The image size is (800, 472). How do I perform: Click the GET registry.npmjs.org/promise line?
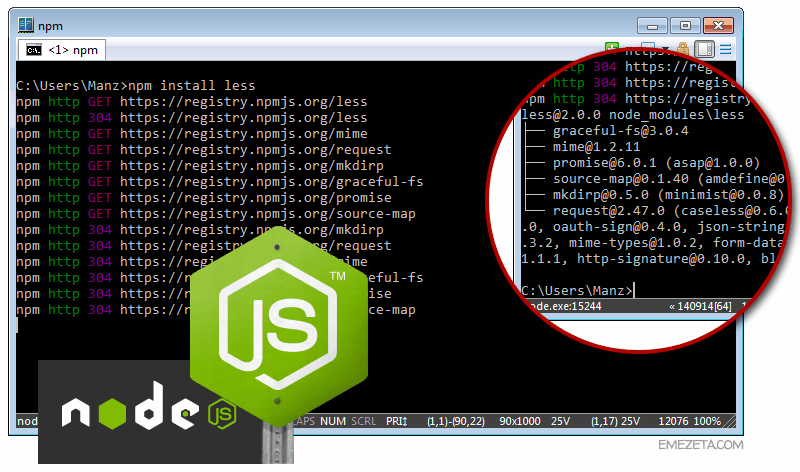pyautogui.click(x=204, y=198)
